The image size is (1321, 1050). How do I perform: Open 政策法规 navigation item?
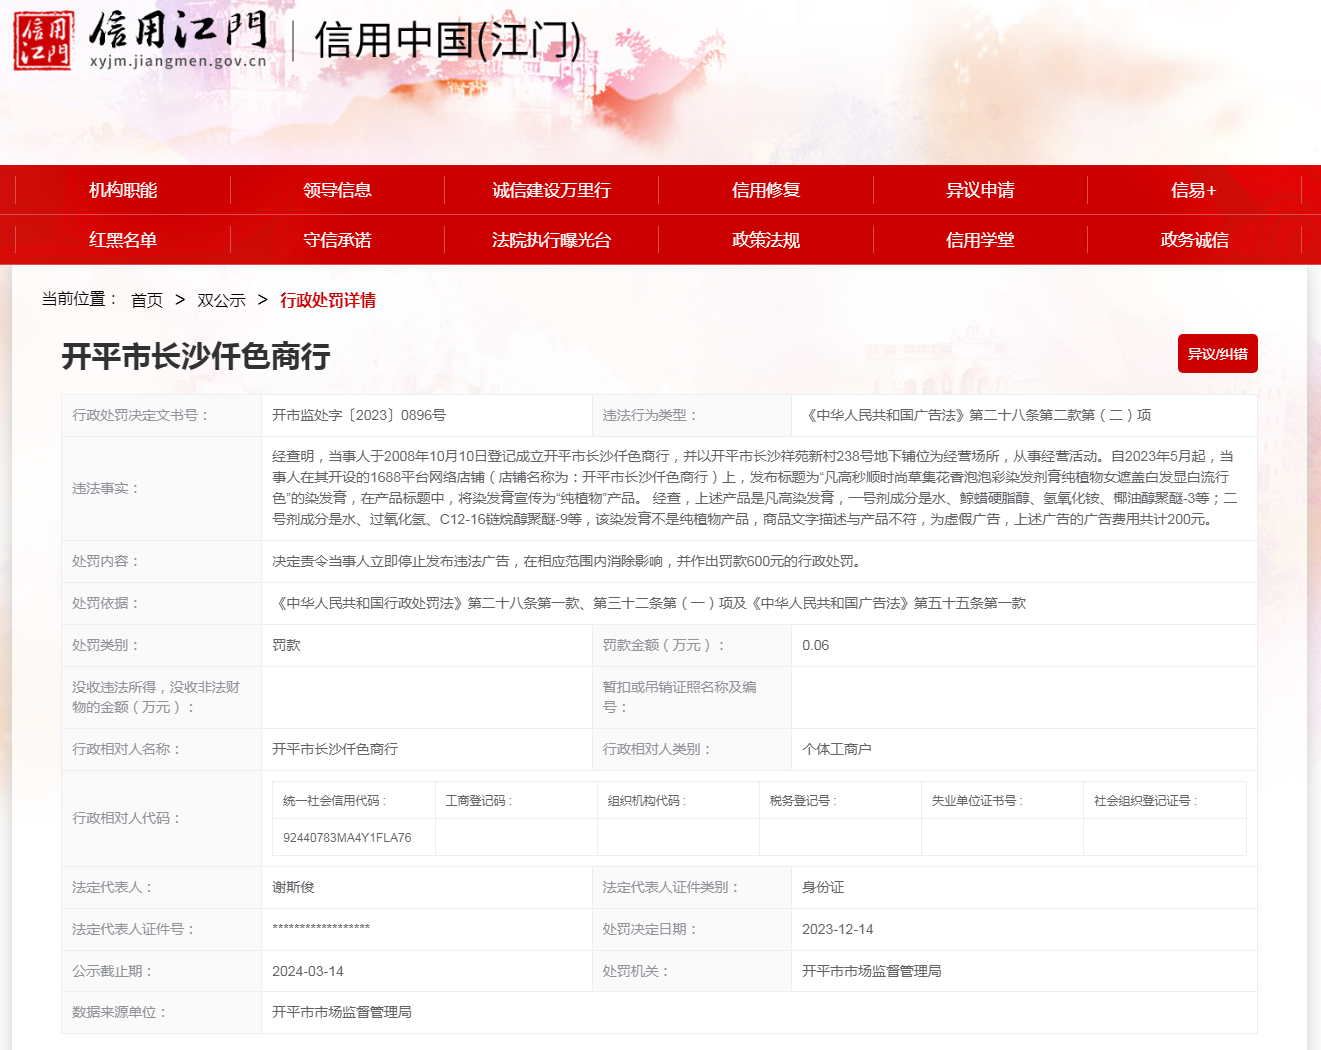pos(766,240)
